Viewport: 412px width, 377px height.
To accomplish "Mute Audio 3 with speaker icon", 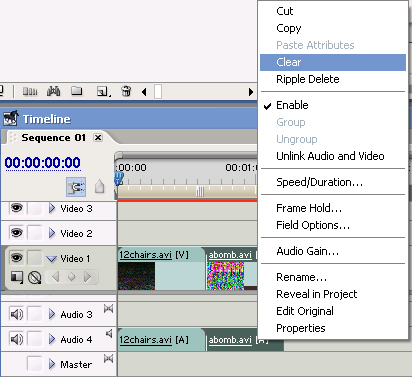I will click(x=17, y=314).
